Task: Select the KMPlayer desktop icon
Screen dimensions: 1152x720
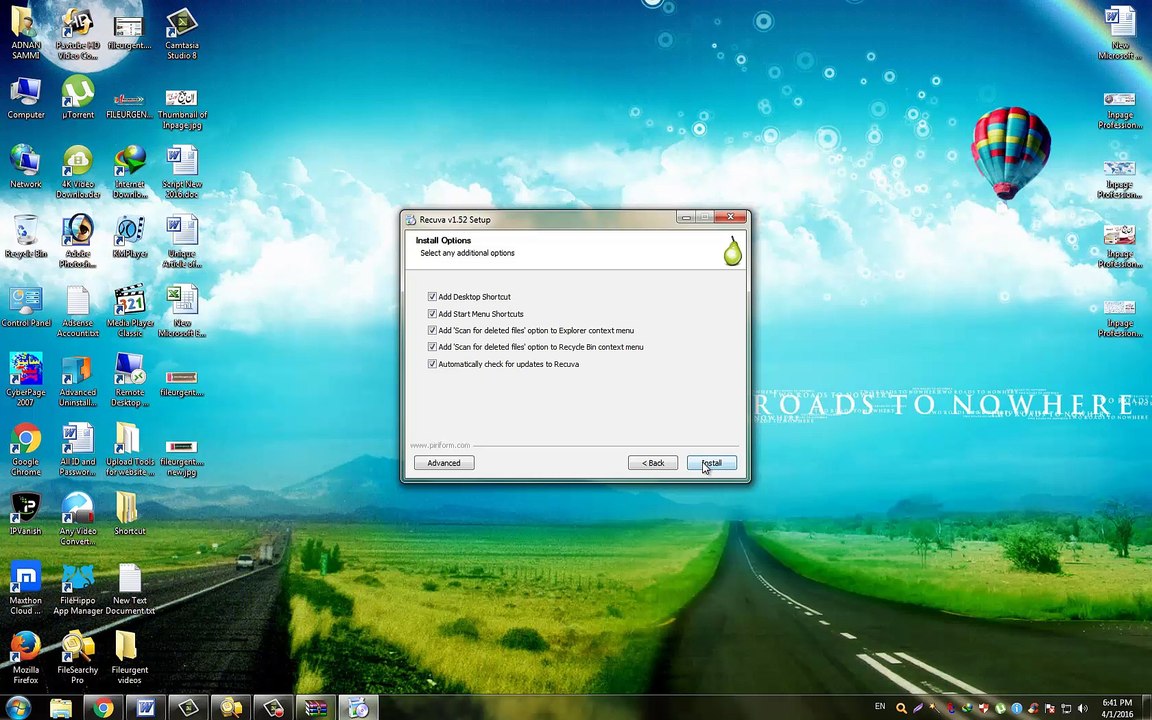Action: pos(129,236)
